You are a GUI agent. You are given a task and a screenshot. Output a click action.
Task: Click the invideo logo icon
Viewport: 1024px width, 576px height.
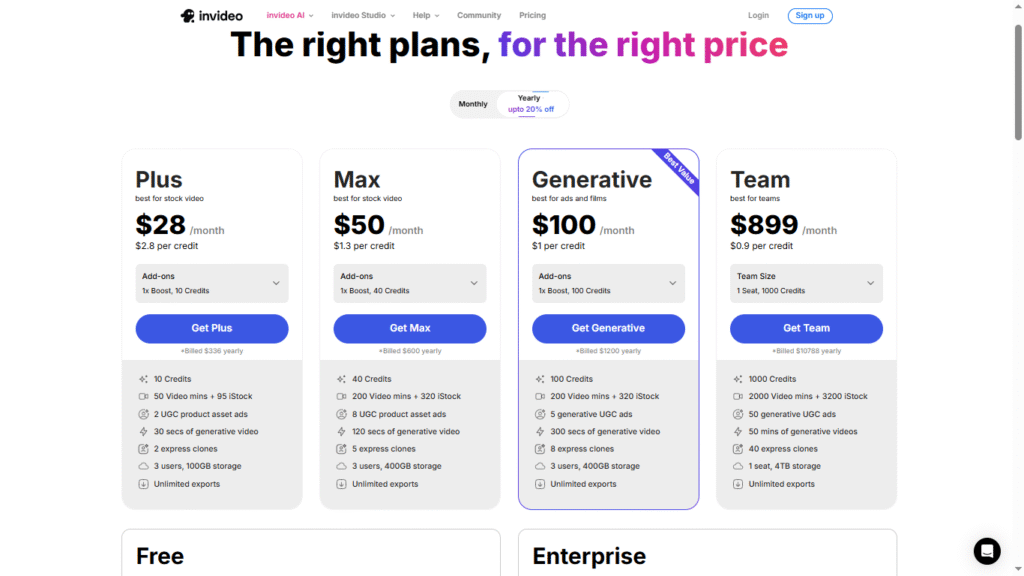188,16
